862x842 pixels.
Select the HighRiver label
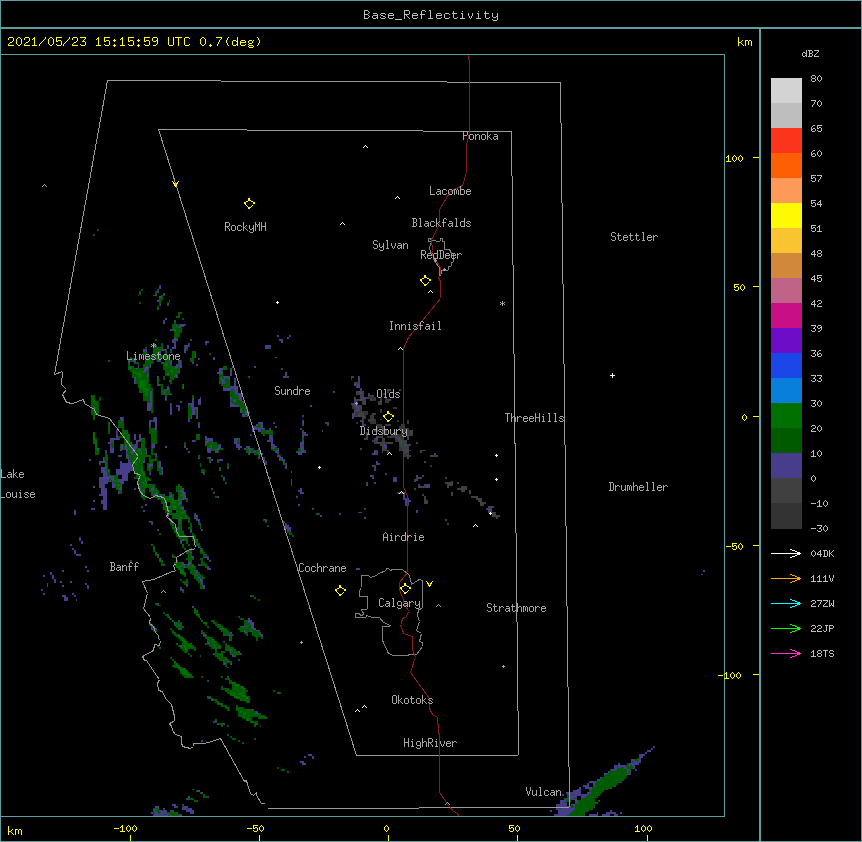click(x=430, y=743)
